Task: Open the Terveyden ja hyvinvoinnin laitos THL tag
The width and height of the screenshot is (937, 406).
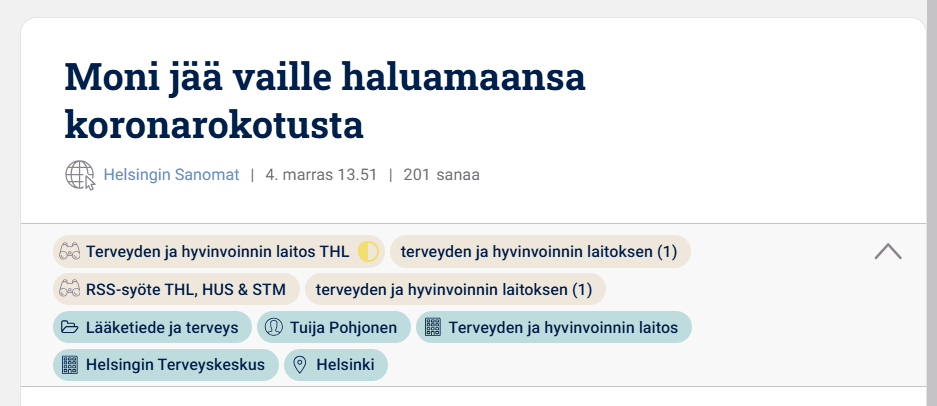Action: (x=217, y=252)
